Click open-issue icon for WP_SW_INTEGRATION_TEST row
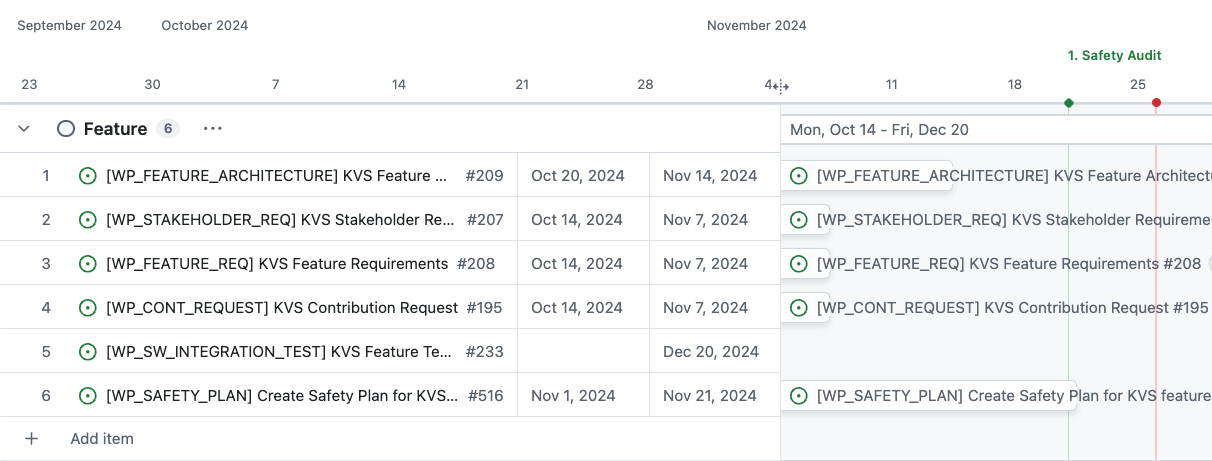The width and height of the screenshot is (1212, 461). pos(88,352)
